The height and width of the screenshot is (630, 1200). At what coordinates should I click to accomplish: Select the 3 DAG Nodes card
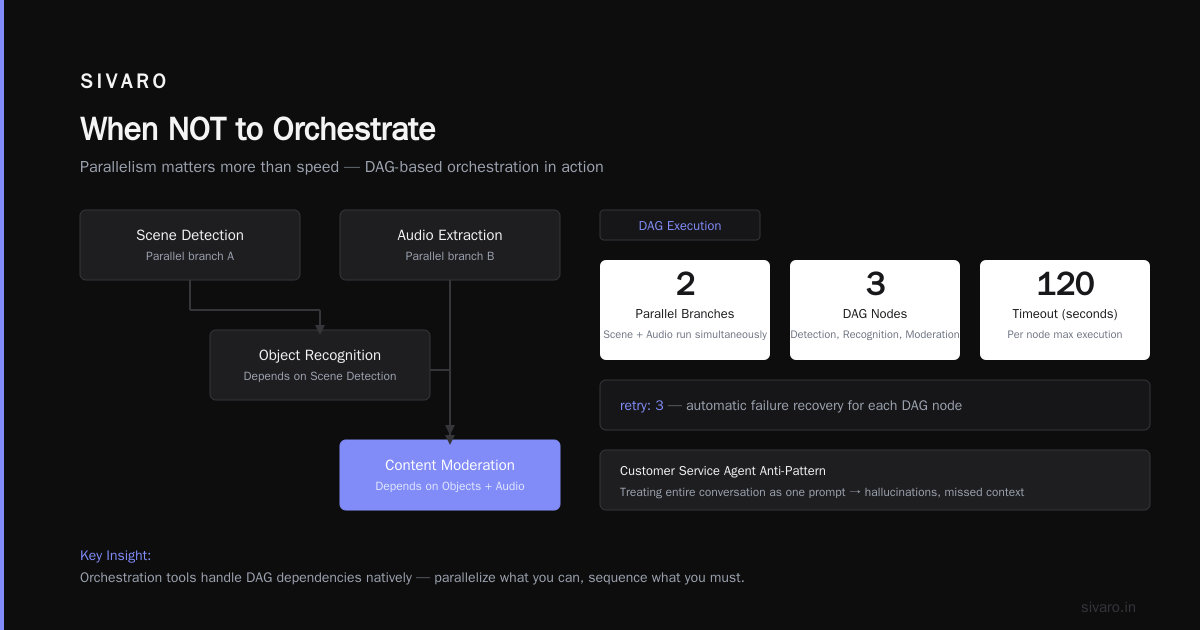pos(875,310)
